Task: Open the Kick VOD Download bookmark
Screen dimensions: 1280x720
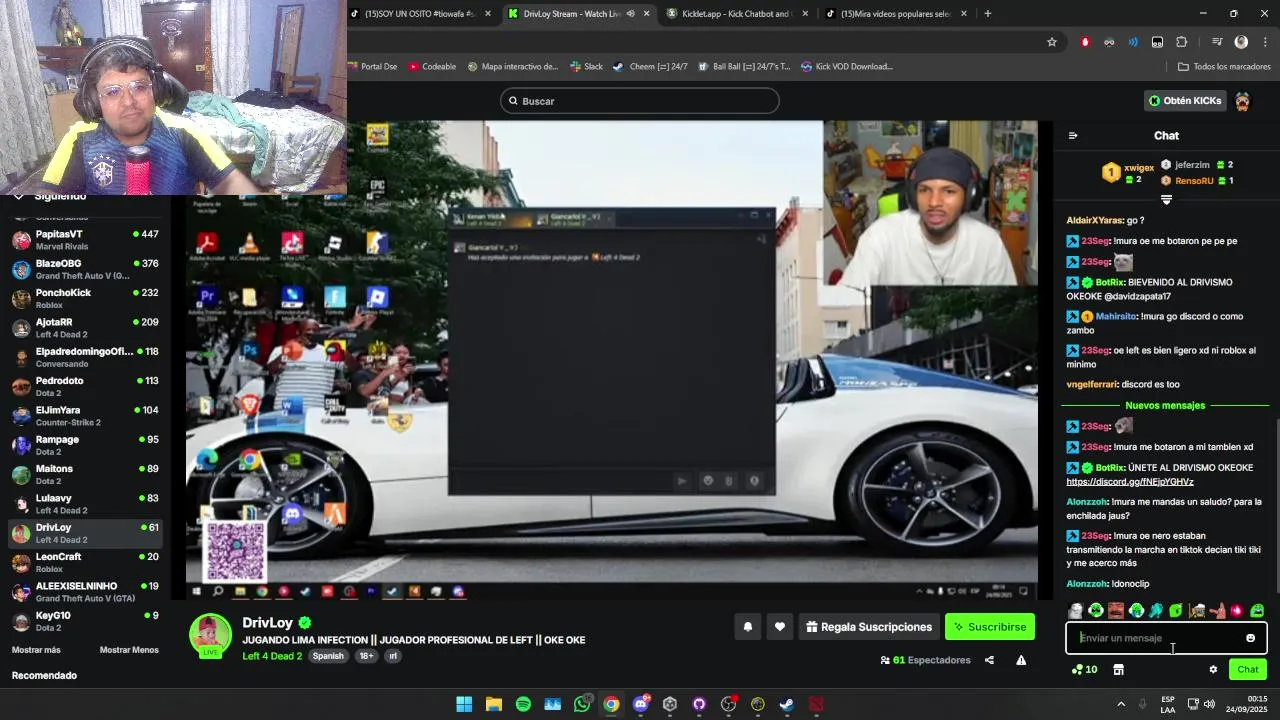Action: click(846, 67)
